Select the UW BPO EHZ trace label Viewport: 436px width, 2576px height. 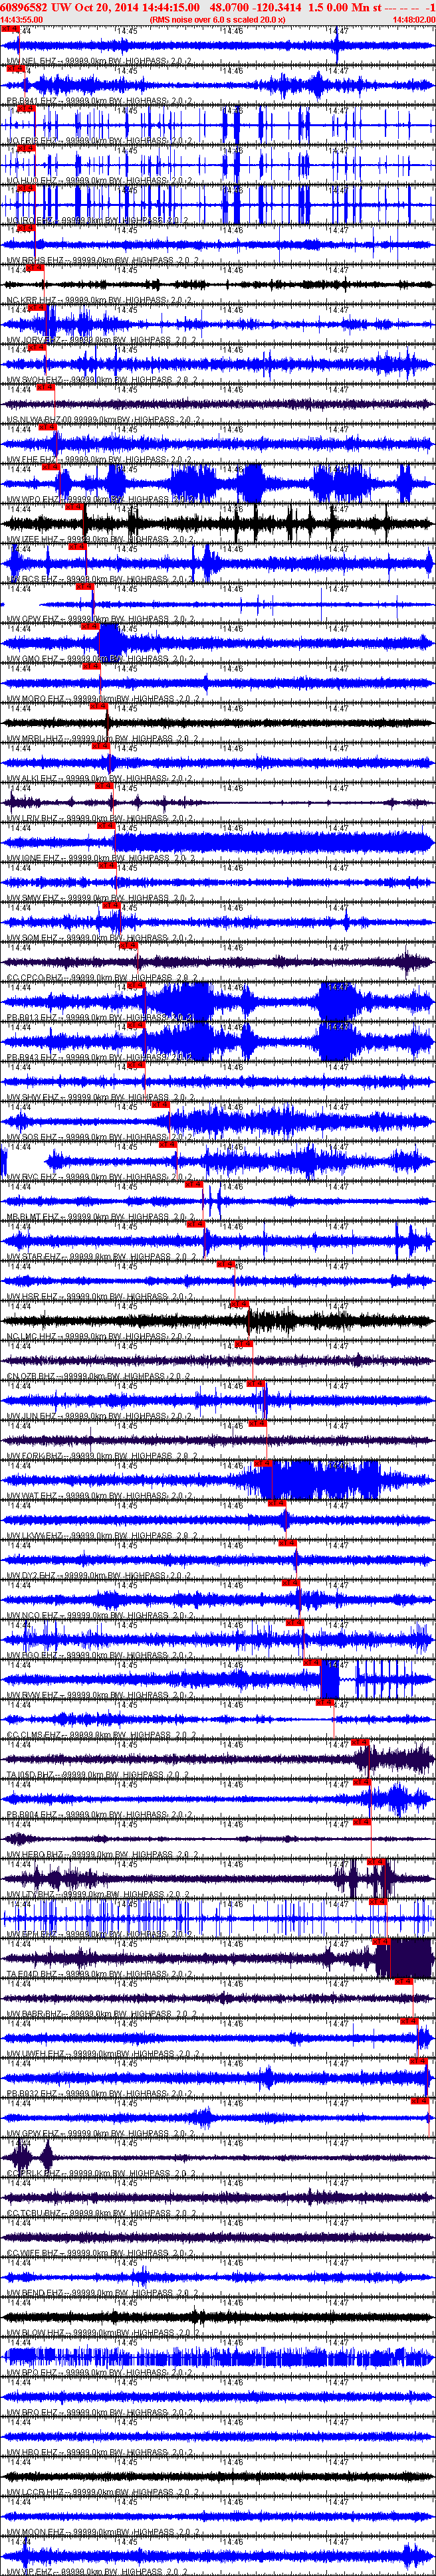(x=99, y=2373)
